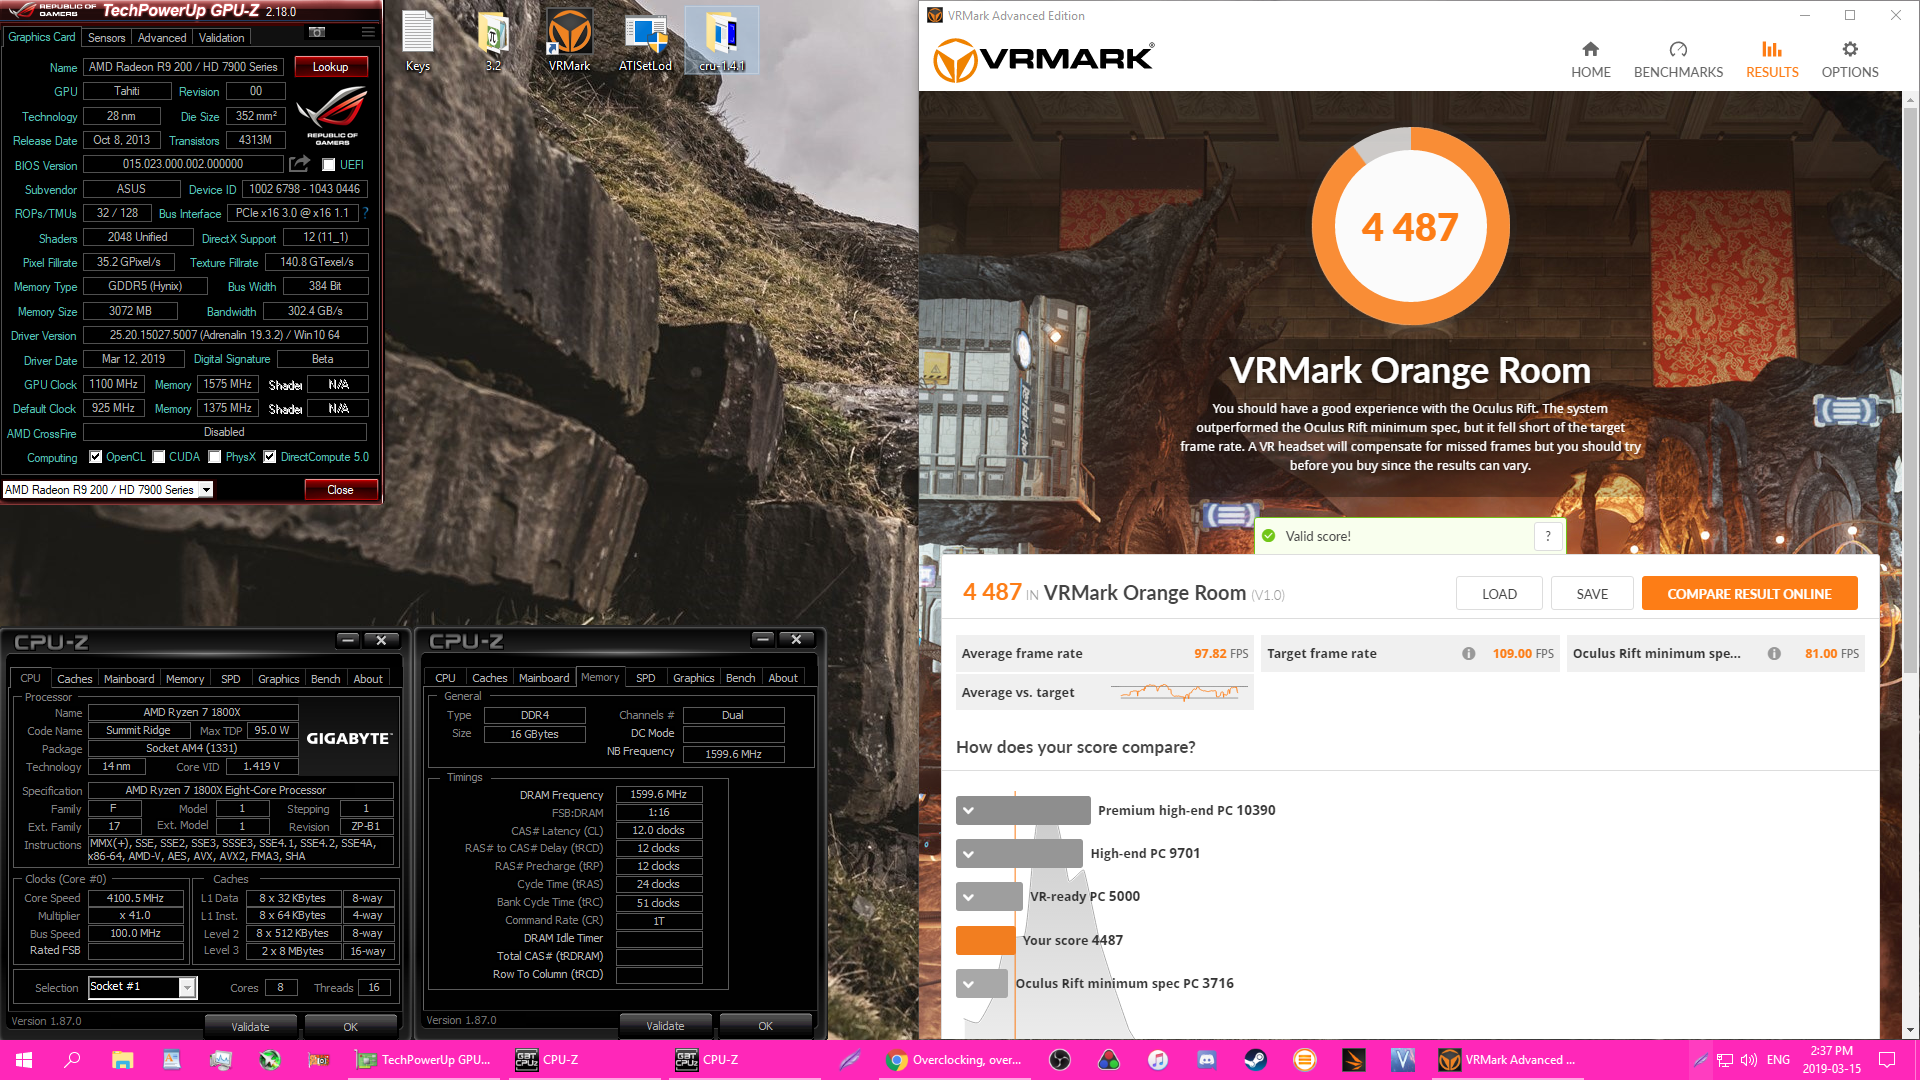Toggle the OpenCL checkbox
1920x1080 pixels.
[95, 457]
